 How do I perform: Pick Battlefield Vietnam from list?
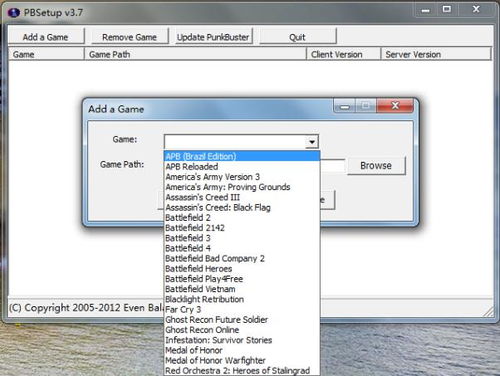click(242, 289)
